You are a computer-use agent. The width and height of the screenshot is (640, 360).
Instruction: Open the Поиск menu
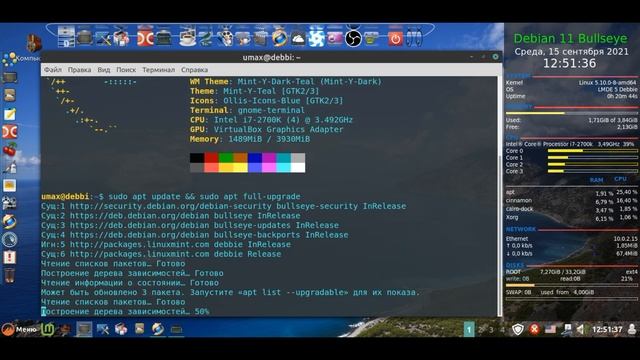[x=126, y=70]
